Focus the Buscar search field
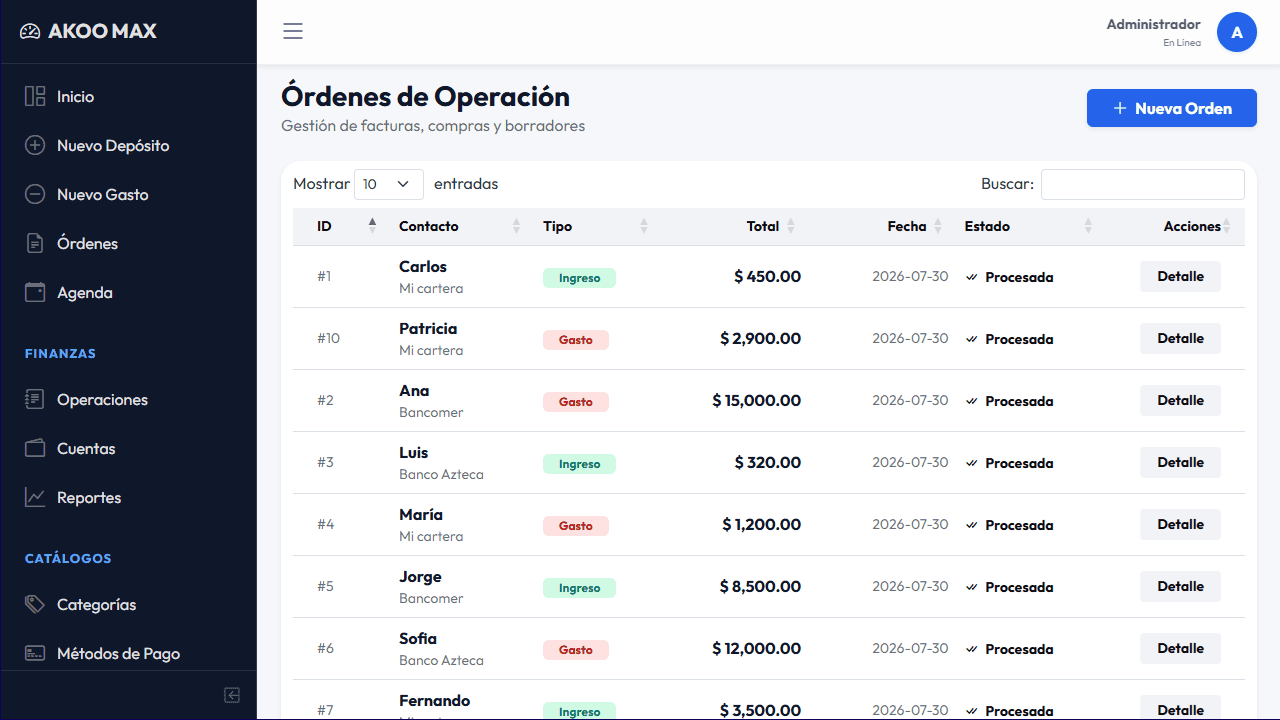 pyautogui.click(x=1143, y=184)
